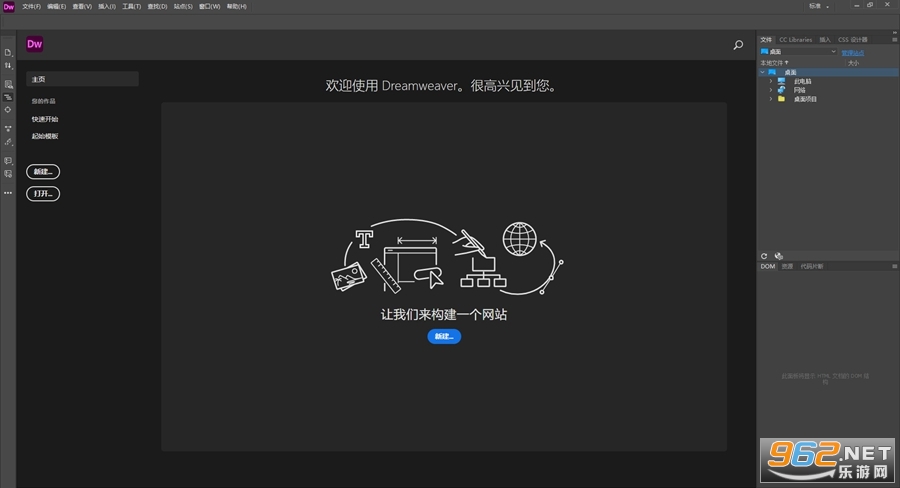Open the 站点(S) menu

(183, 6)
